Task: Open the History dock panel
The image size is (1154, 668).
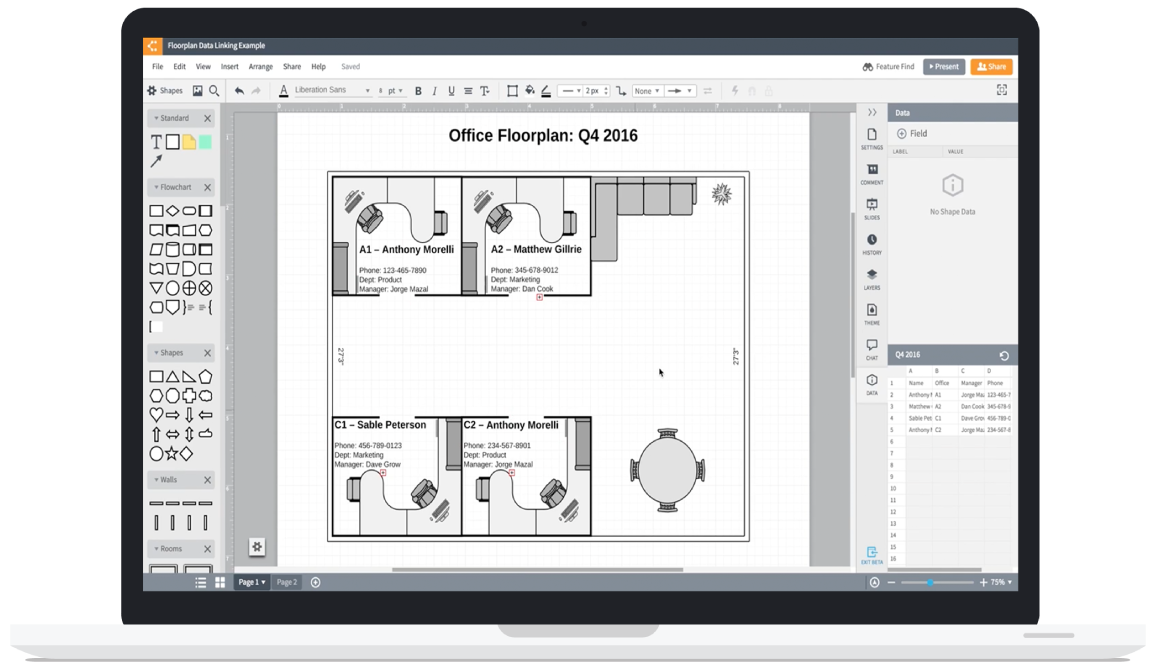Action: [872, 244]
